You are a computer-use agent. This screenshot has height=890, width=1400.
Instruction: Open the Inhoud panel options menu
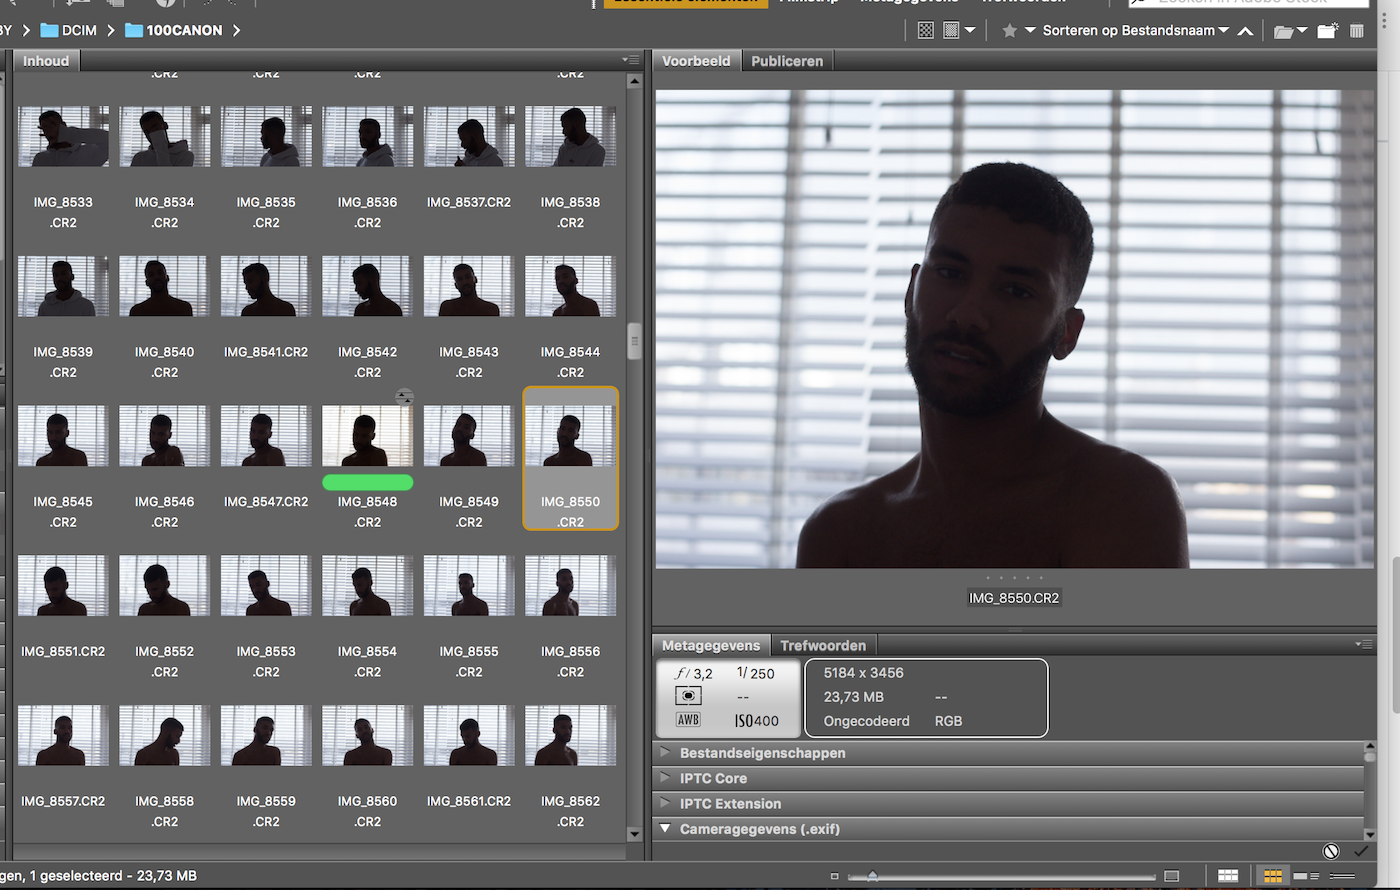(x=630, y=60)
